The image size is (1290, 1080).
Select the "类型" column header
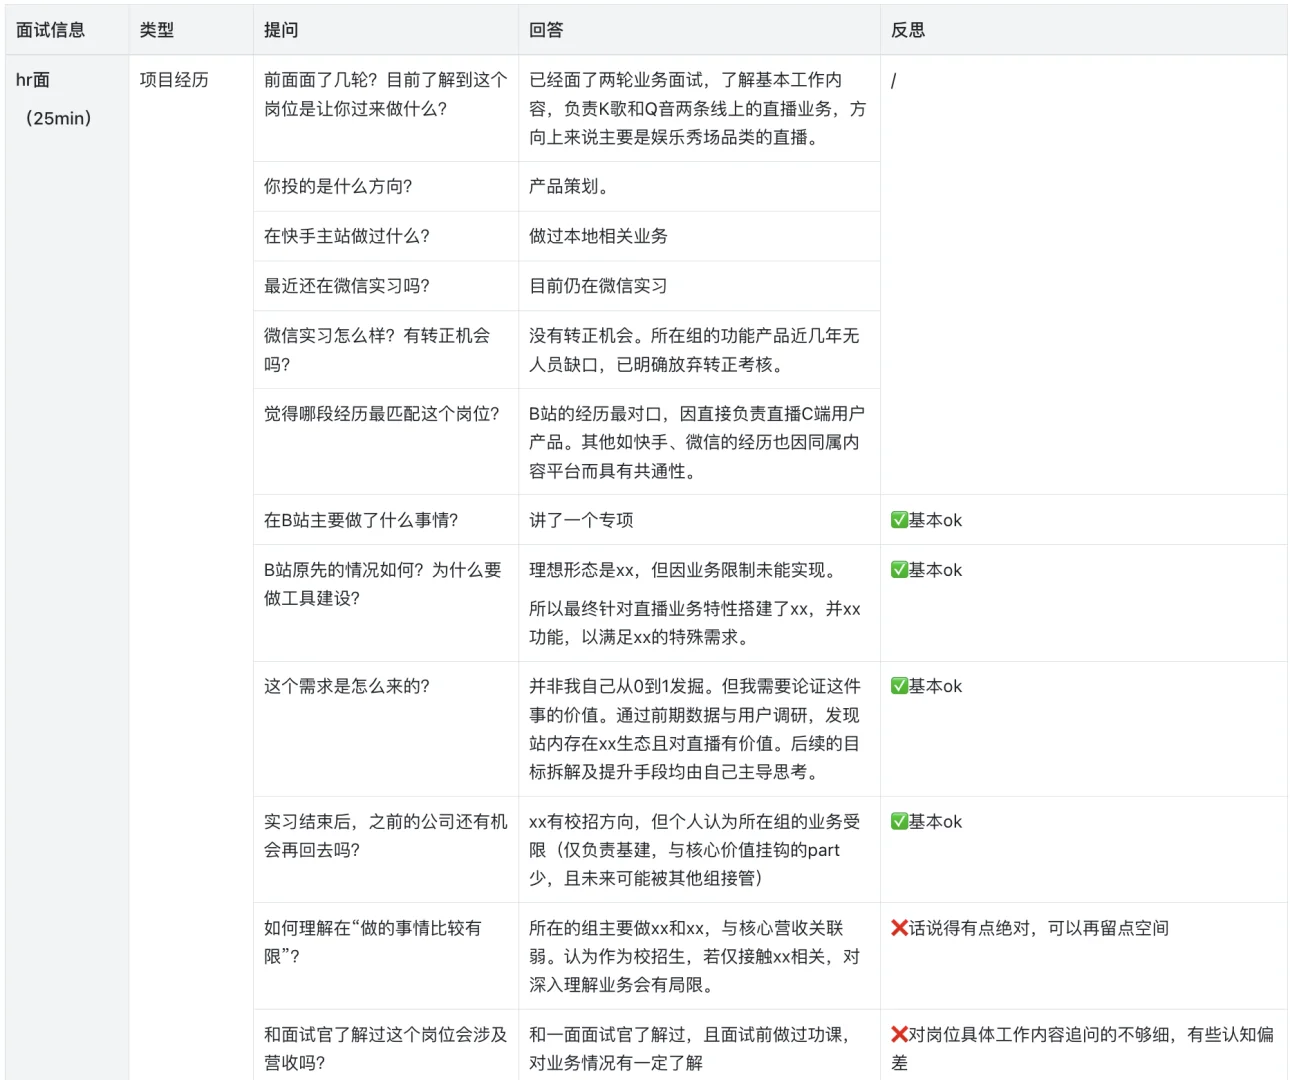pos(155,29)
